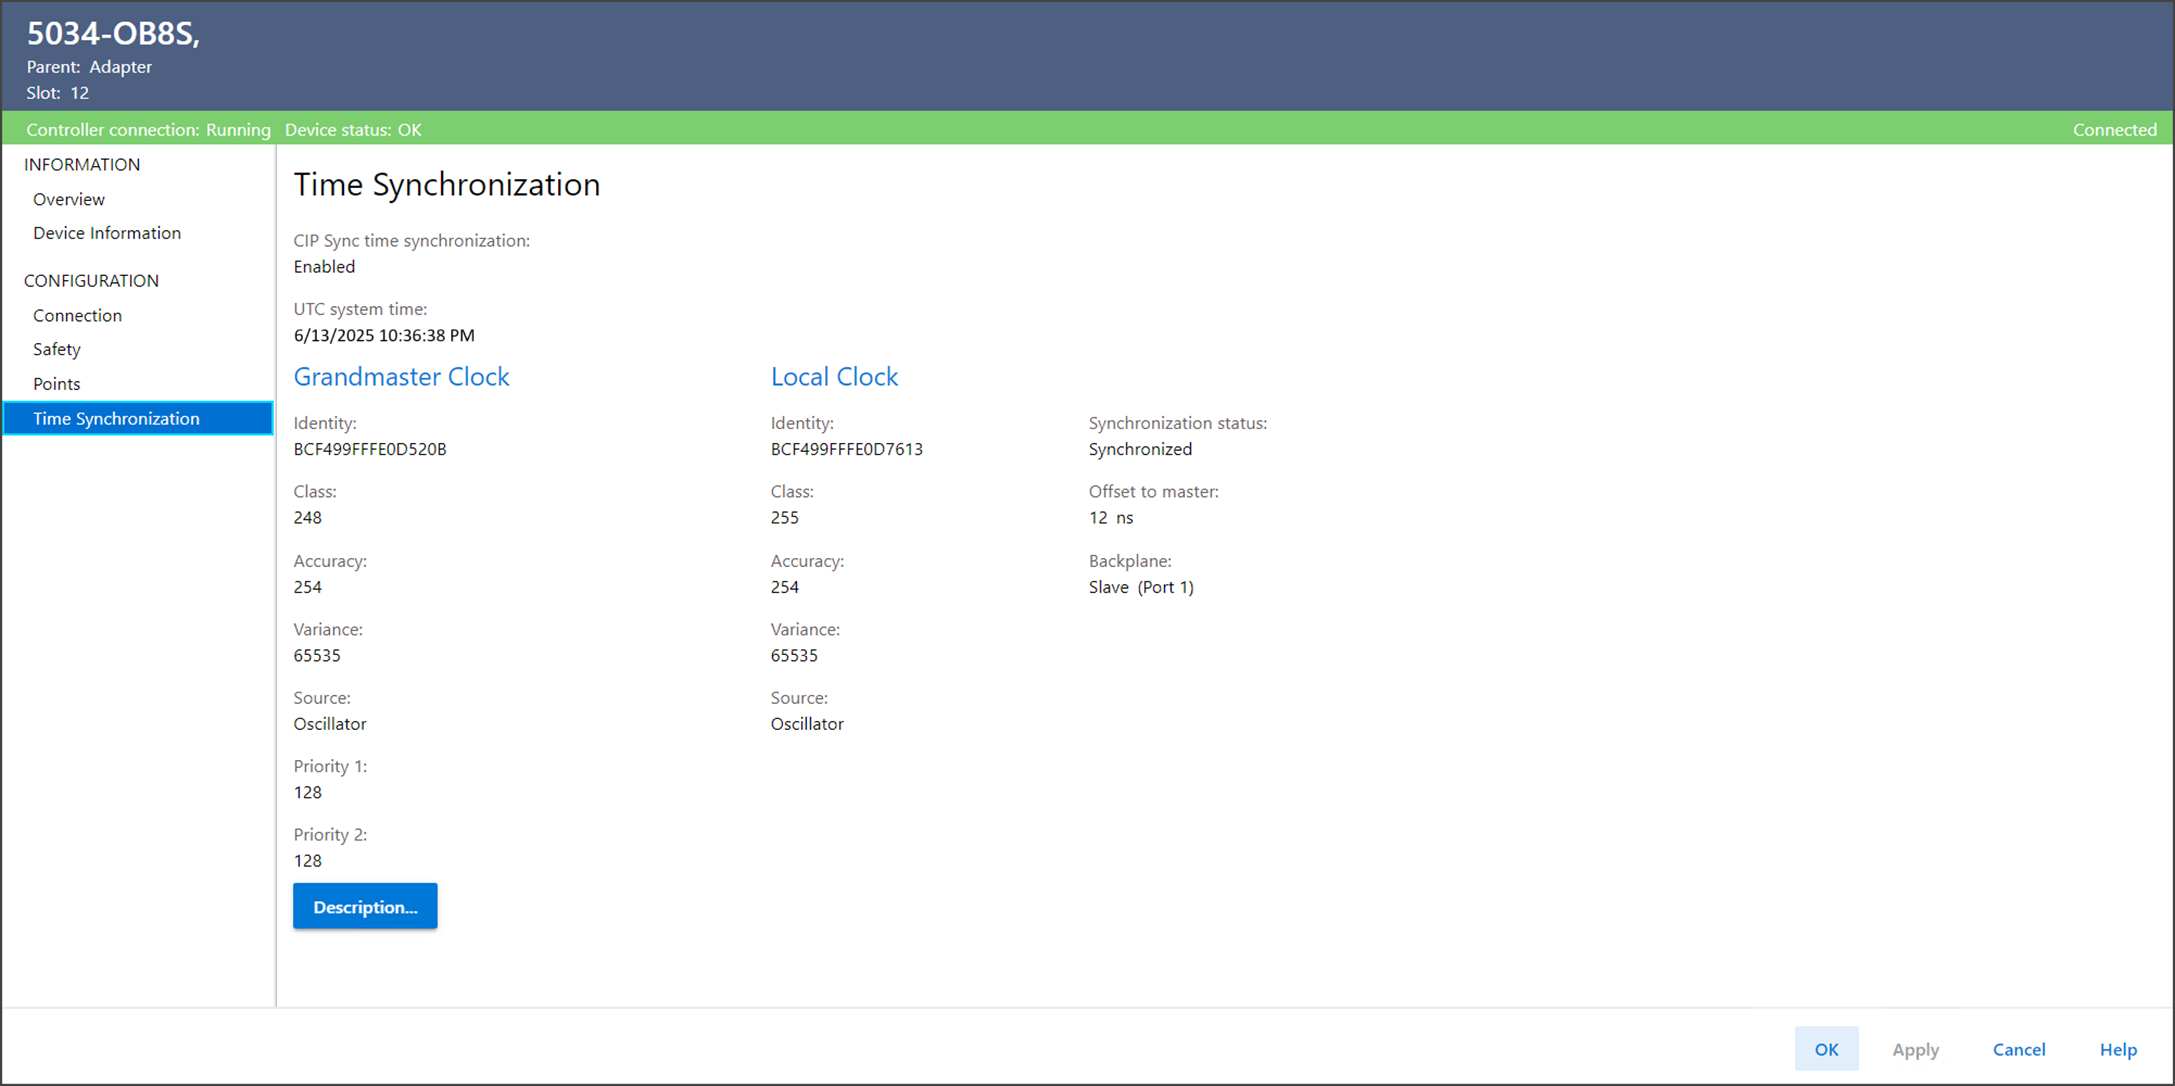Open the Overview page
This screenshot has width=2175, height=1086.
pos(69,199)
